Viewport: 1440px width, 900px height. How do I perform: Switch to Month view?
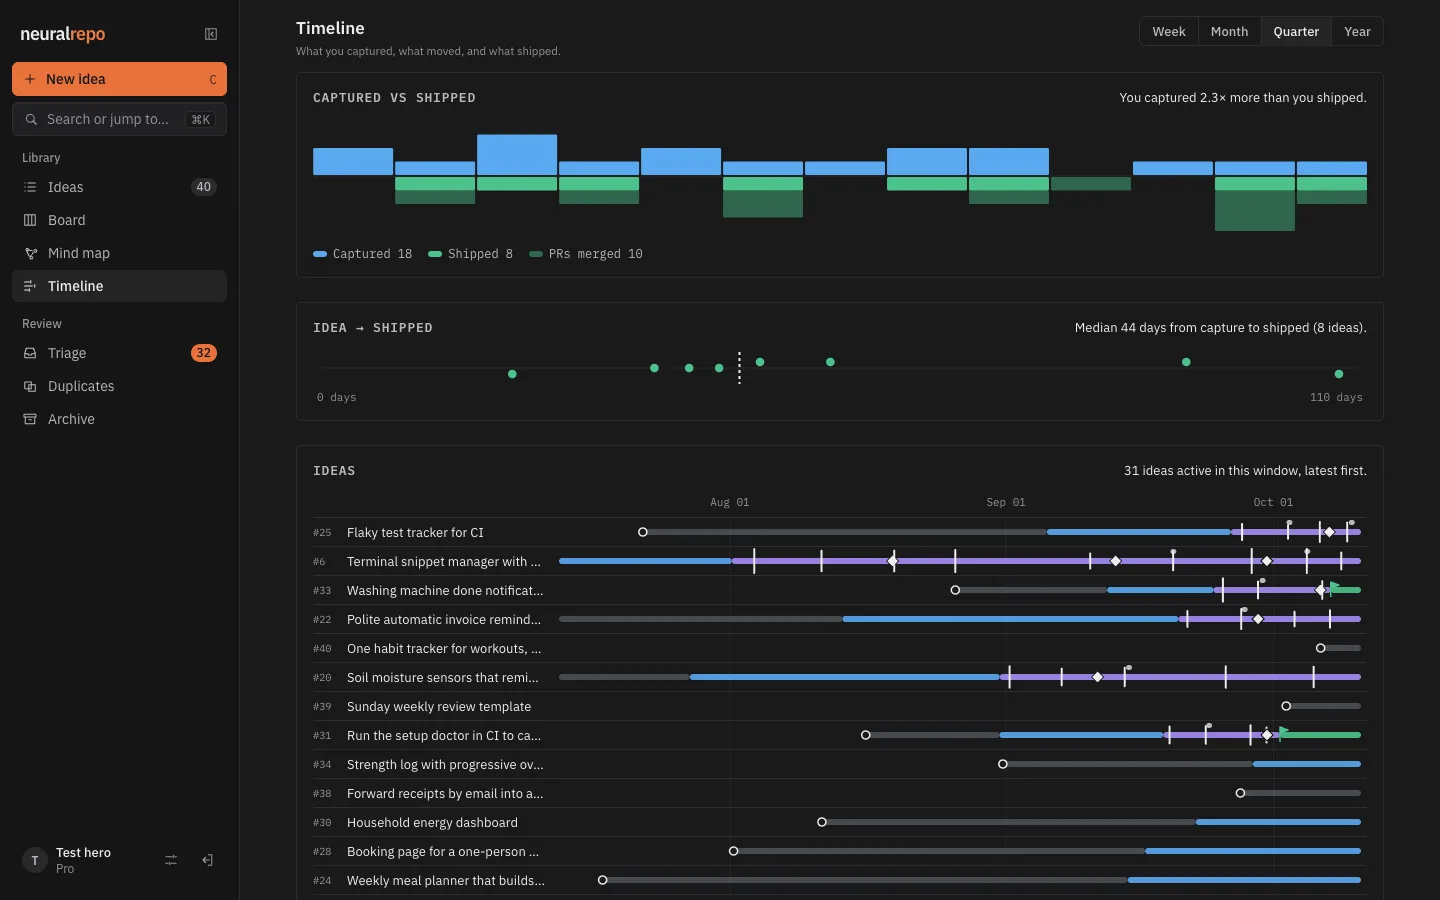(x=1229, y=31)
